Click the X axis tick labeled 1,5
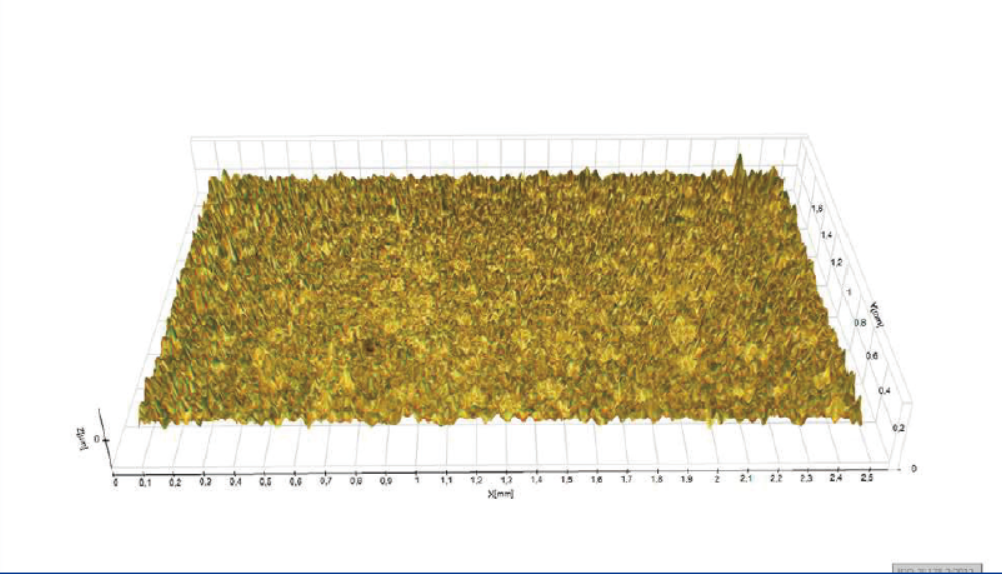Viewport: 1002px width, 574px height. 566,481
